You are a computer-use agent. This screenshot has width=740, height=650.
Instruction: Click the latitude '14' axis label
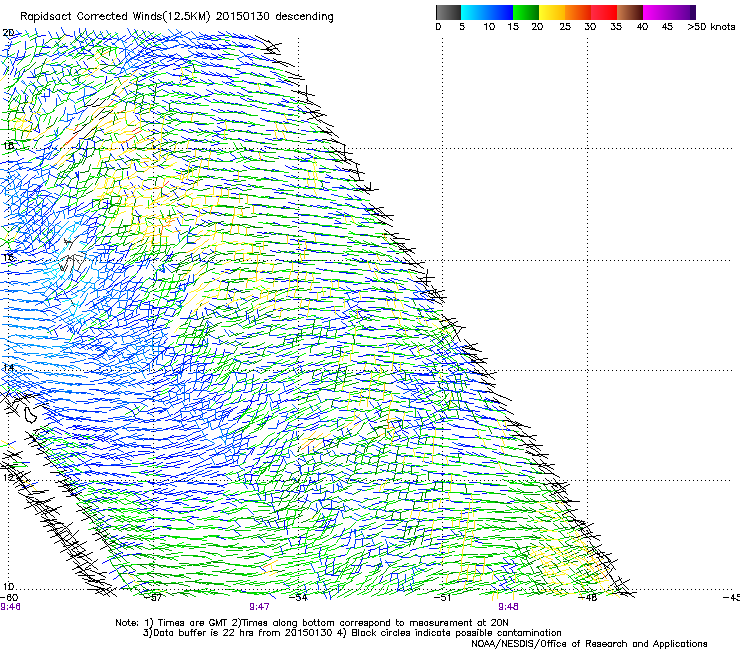[8, 368]
